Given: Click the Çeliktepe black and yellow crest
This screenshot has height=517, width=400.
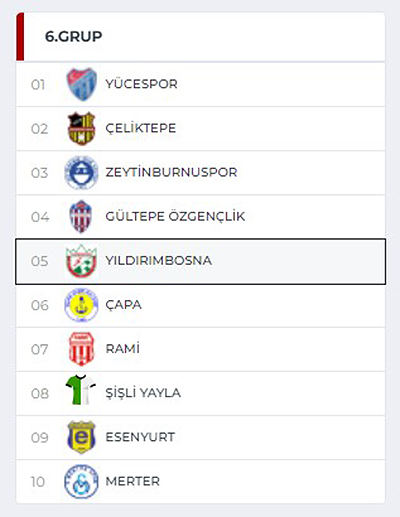Looking at the screenshot, I should pos(81,128).
